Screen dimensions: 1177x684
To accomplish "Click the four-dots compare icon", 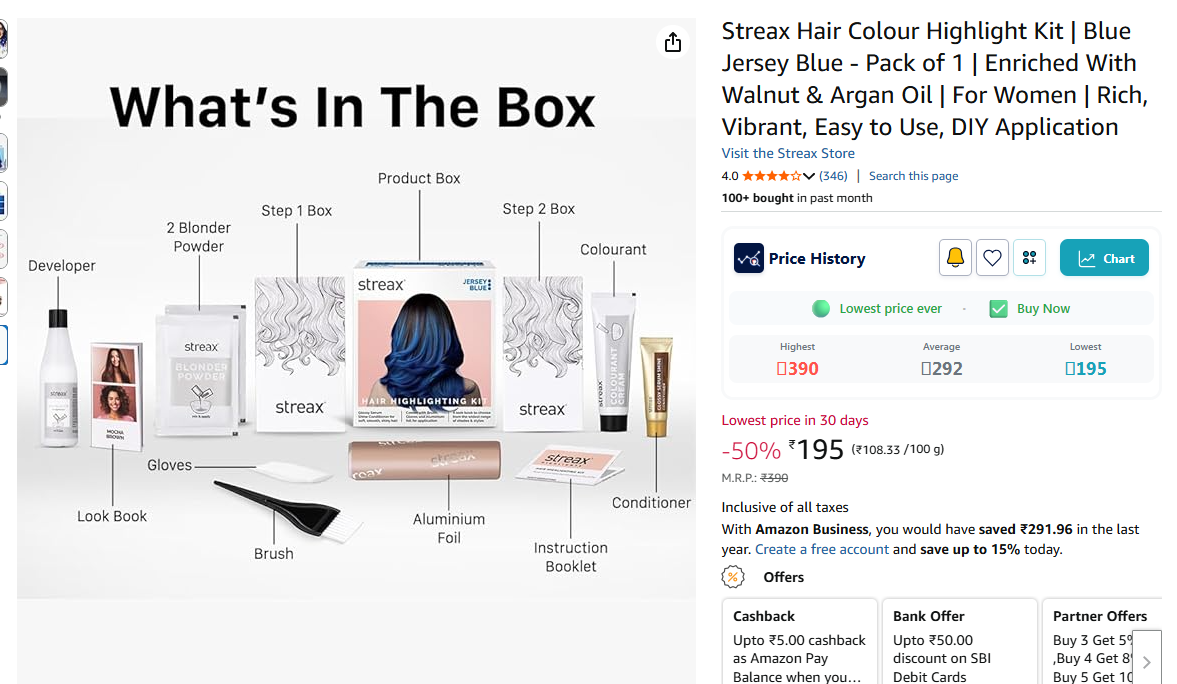I will pos(1029,258).
